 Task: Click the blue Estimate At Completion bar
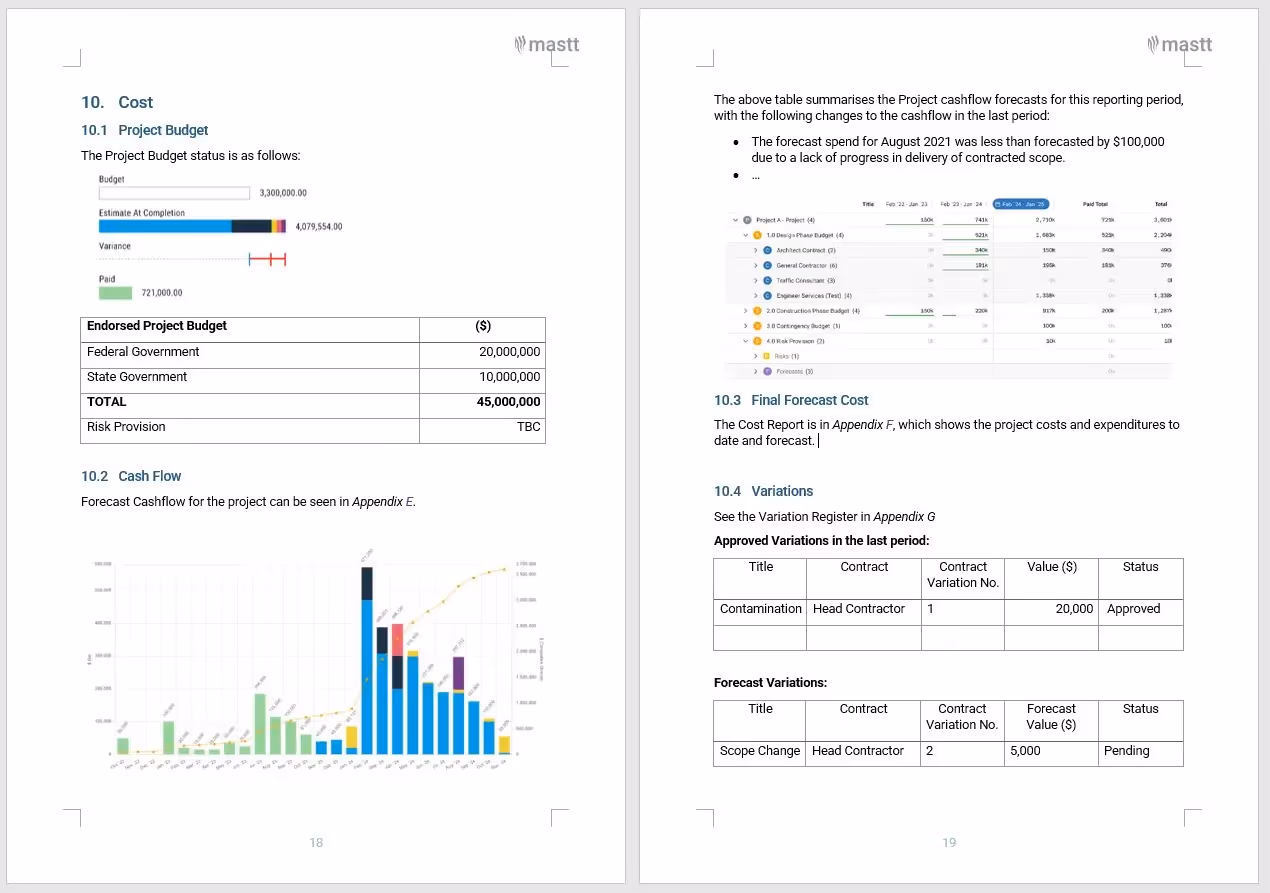pos(165,226)
